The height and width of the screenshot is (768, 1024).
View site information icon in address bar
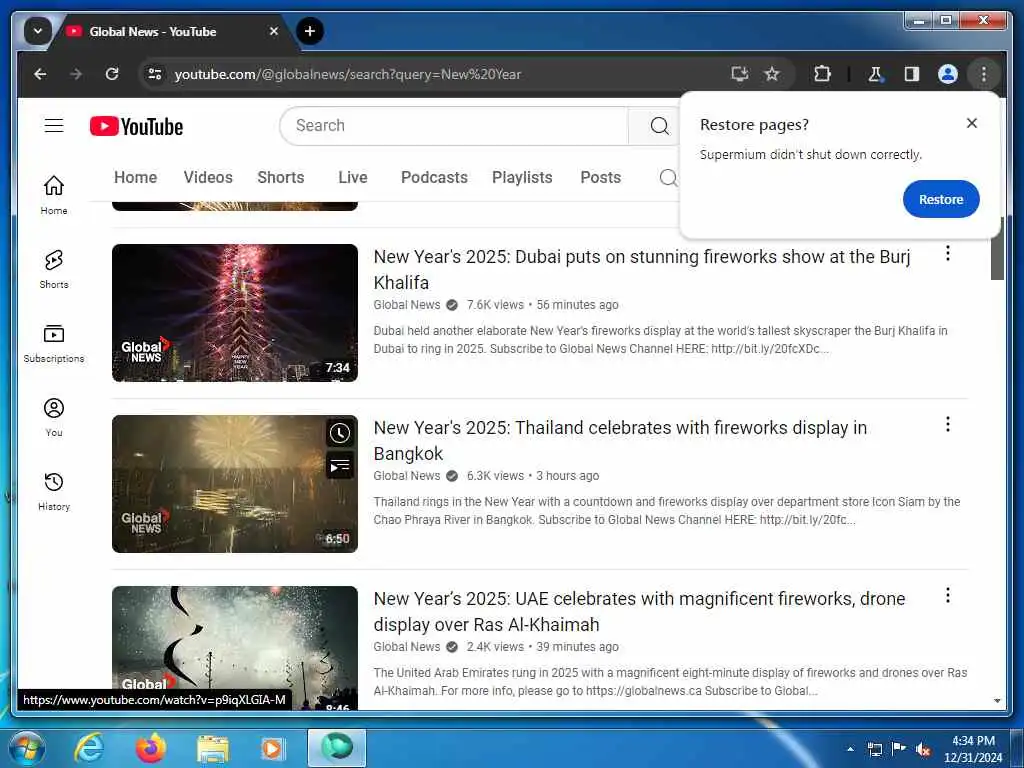coord(155,74)
